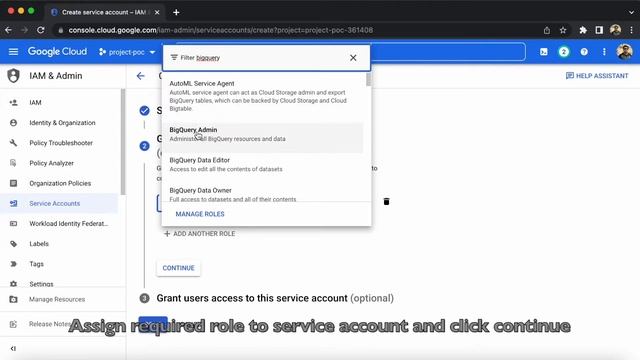Screen dimensions: 640x360
Task: Click the IAM & Admin shield icon
Action: coord(13,76)
